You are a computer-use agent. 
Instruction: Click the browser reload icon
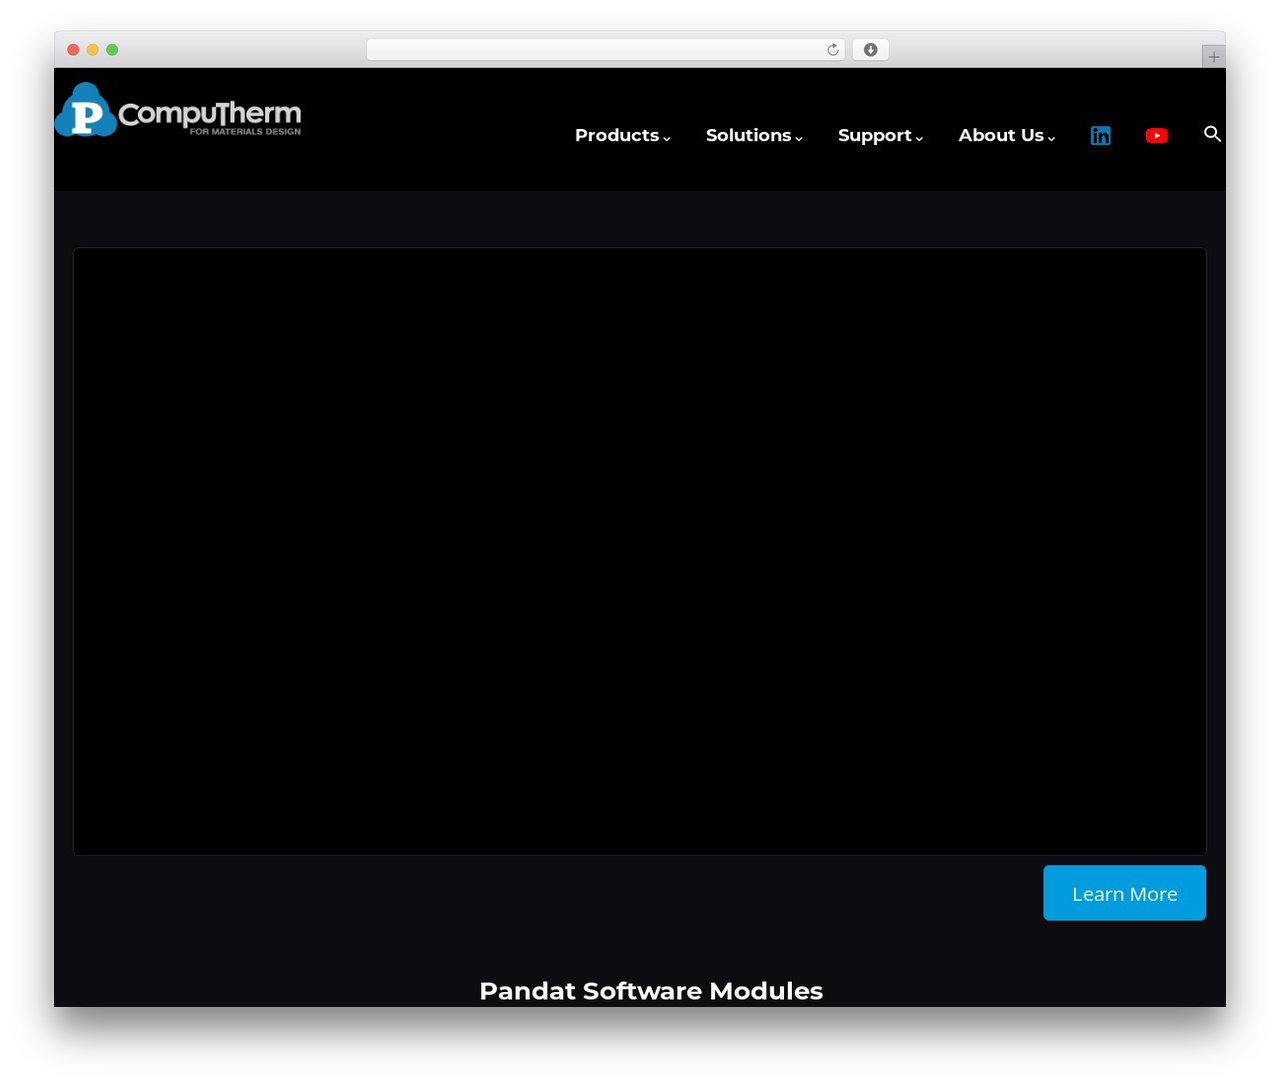pos(833,50)
